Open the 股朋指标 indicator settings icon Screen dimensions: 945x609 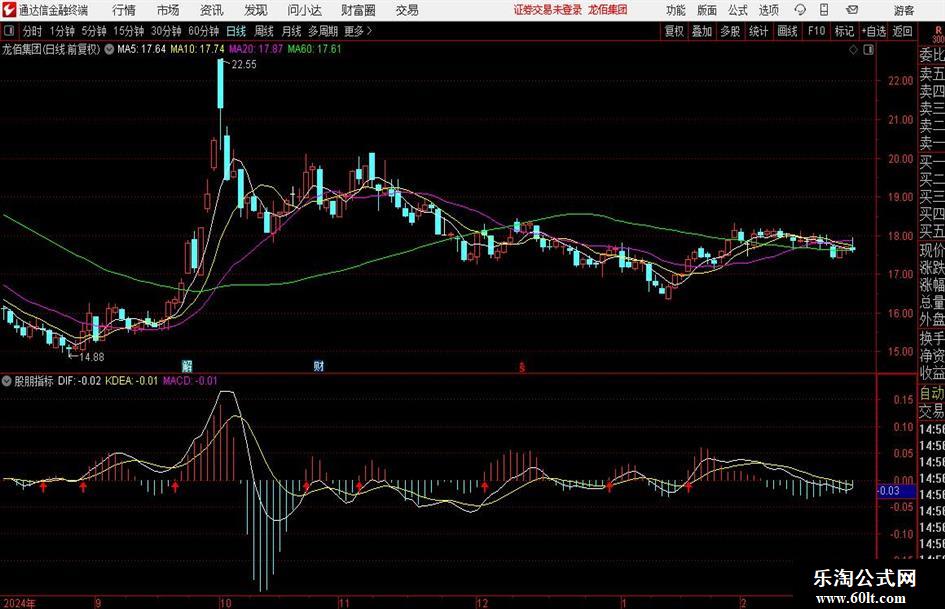[7, 381]
